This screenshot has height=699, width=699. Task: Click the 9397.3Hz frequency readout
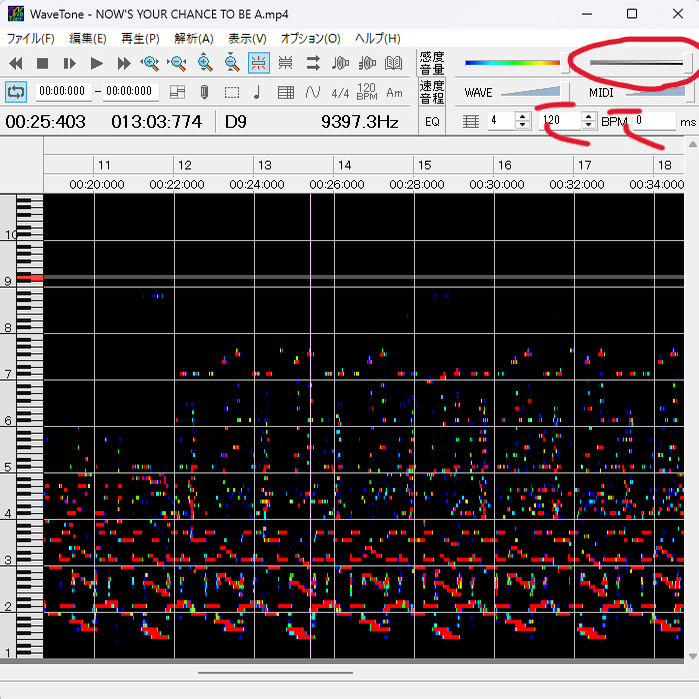359,122
